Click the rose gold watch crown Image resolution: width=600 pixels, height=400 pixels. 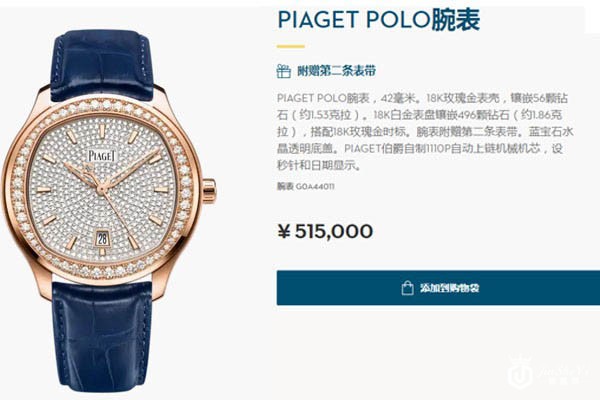(209, 190)
